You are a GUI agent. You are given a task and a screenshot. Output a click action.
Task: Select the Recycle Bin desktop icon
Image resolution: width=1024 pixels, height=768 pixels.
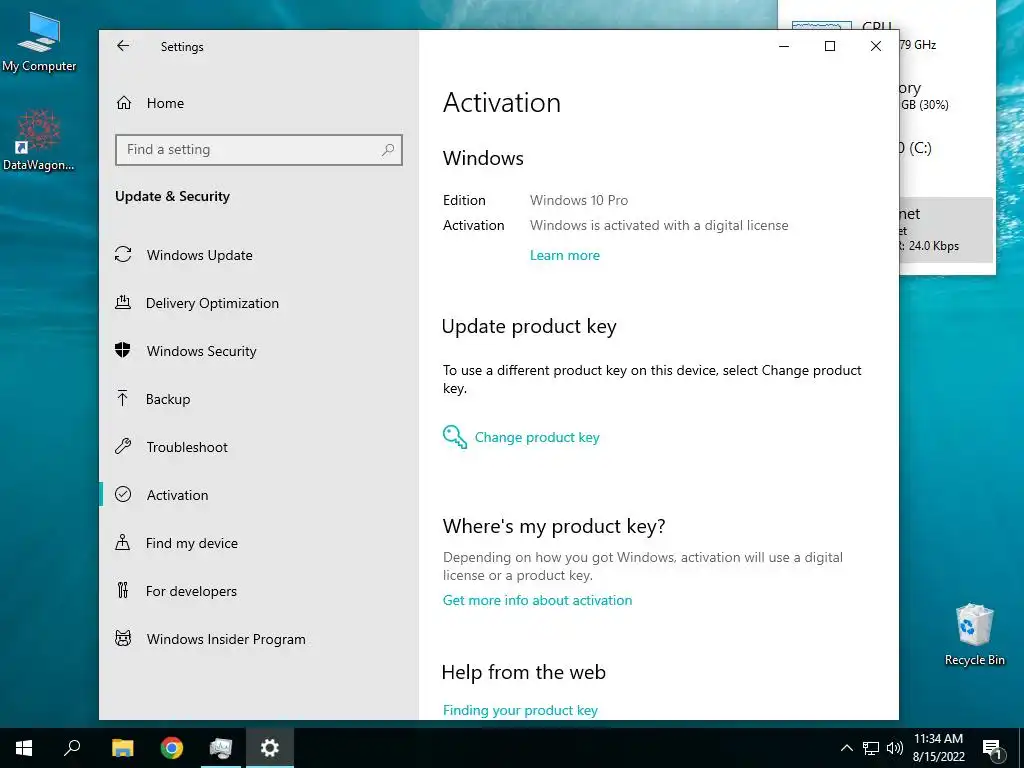974,635
